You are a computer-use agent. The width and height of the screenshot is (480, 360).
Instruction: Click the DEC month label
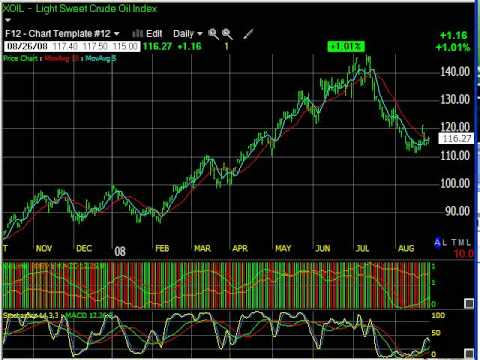84,248
